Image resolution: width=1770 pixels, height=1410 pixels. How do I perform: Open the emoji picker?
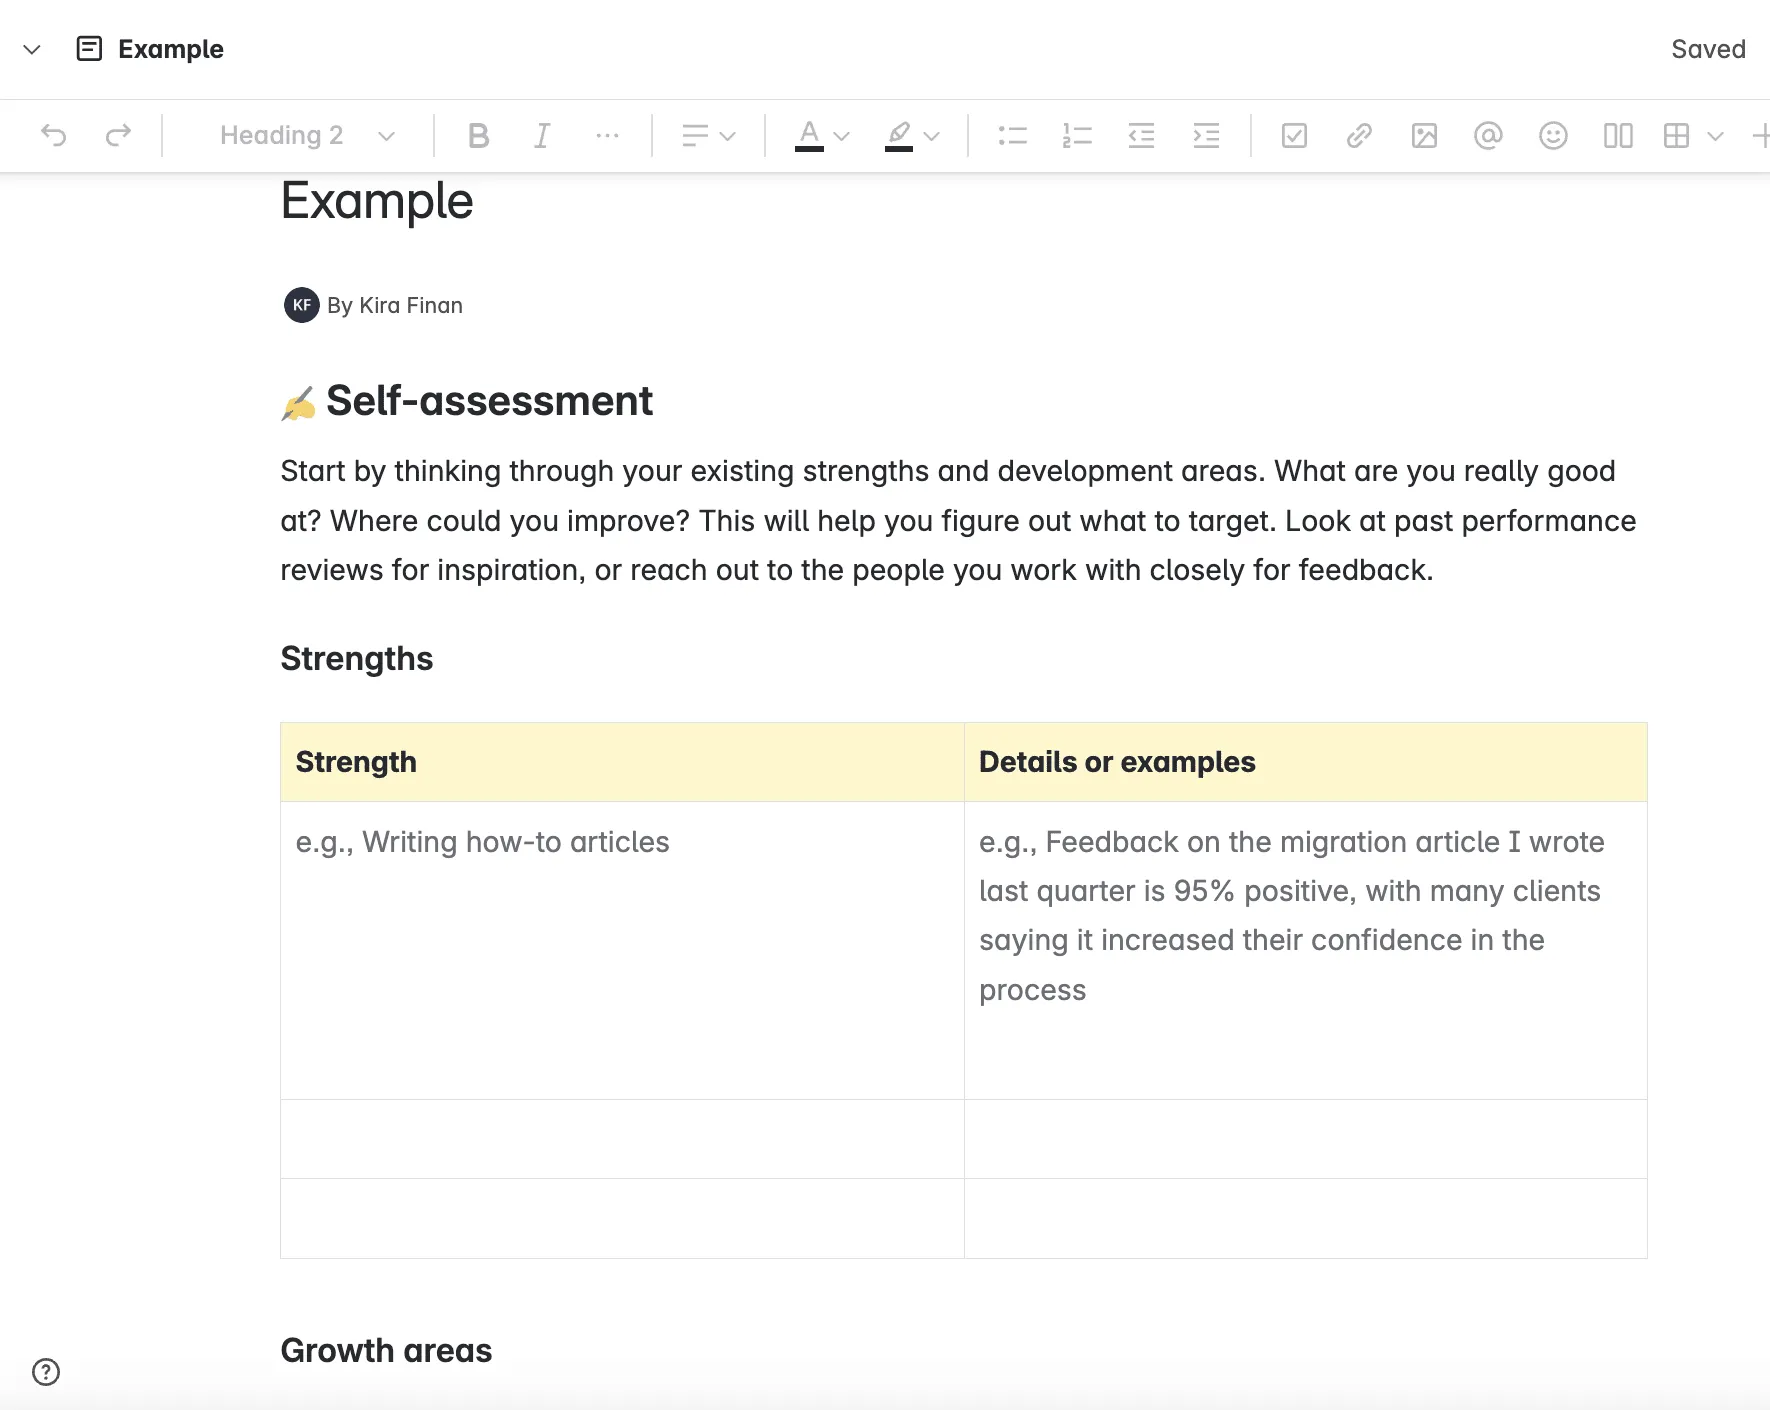click(x=1553, y=135)
